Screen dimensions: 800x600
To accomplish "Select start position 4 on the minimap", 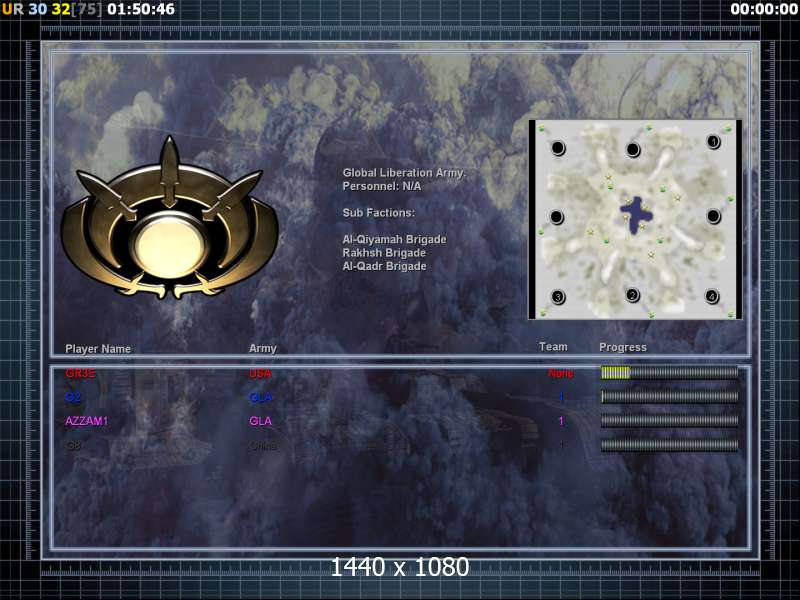I will (712, 296).
